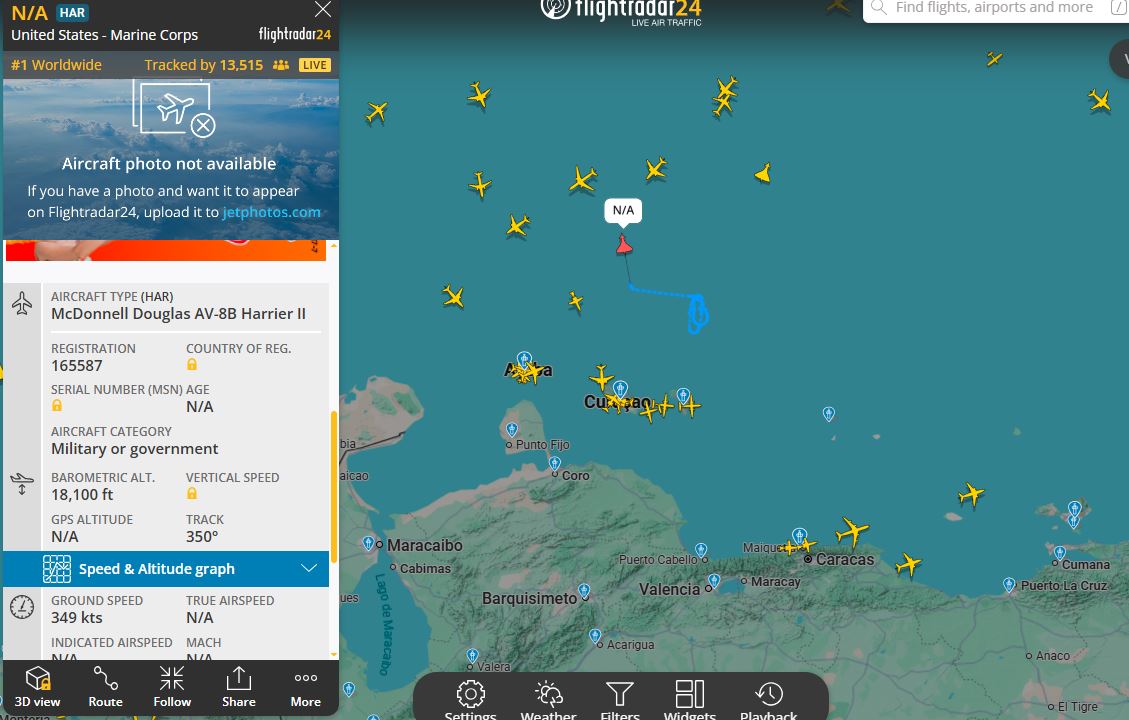Select the red Harrier aircraft on map
Viewport: 1129px width, 720px height.
click(x=624, y=245)
